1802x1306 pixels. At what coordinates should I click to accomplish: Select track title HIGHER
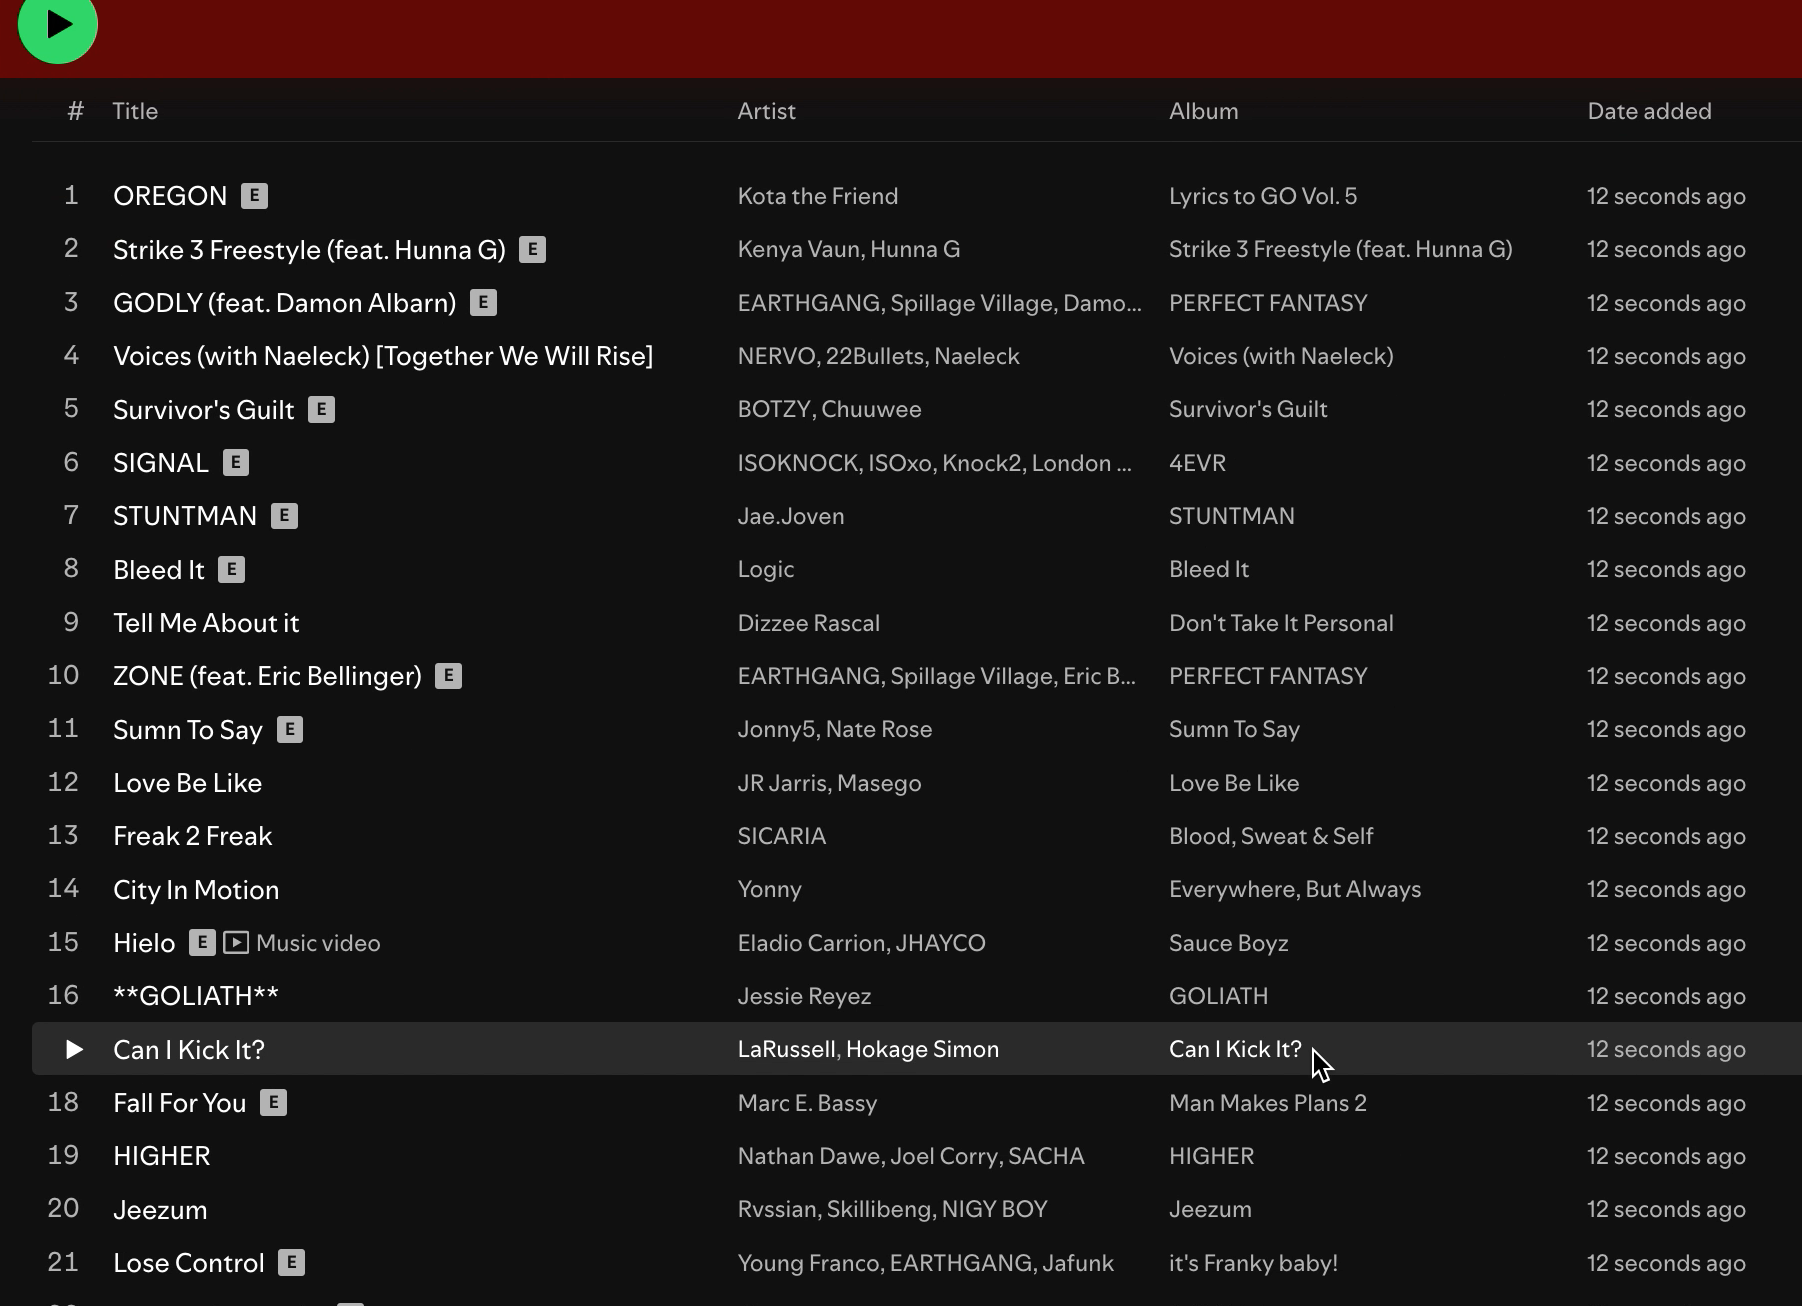[x=162, y=1156]
